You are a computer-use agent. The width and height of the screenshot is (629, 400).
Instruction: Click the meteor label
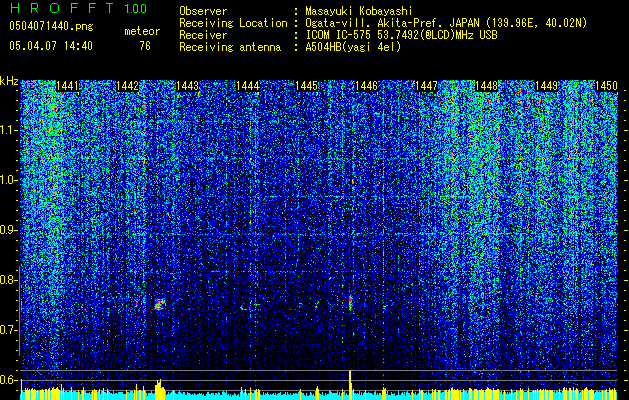142,31
